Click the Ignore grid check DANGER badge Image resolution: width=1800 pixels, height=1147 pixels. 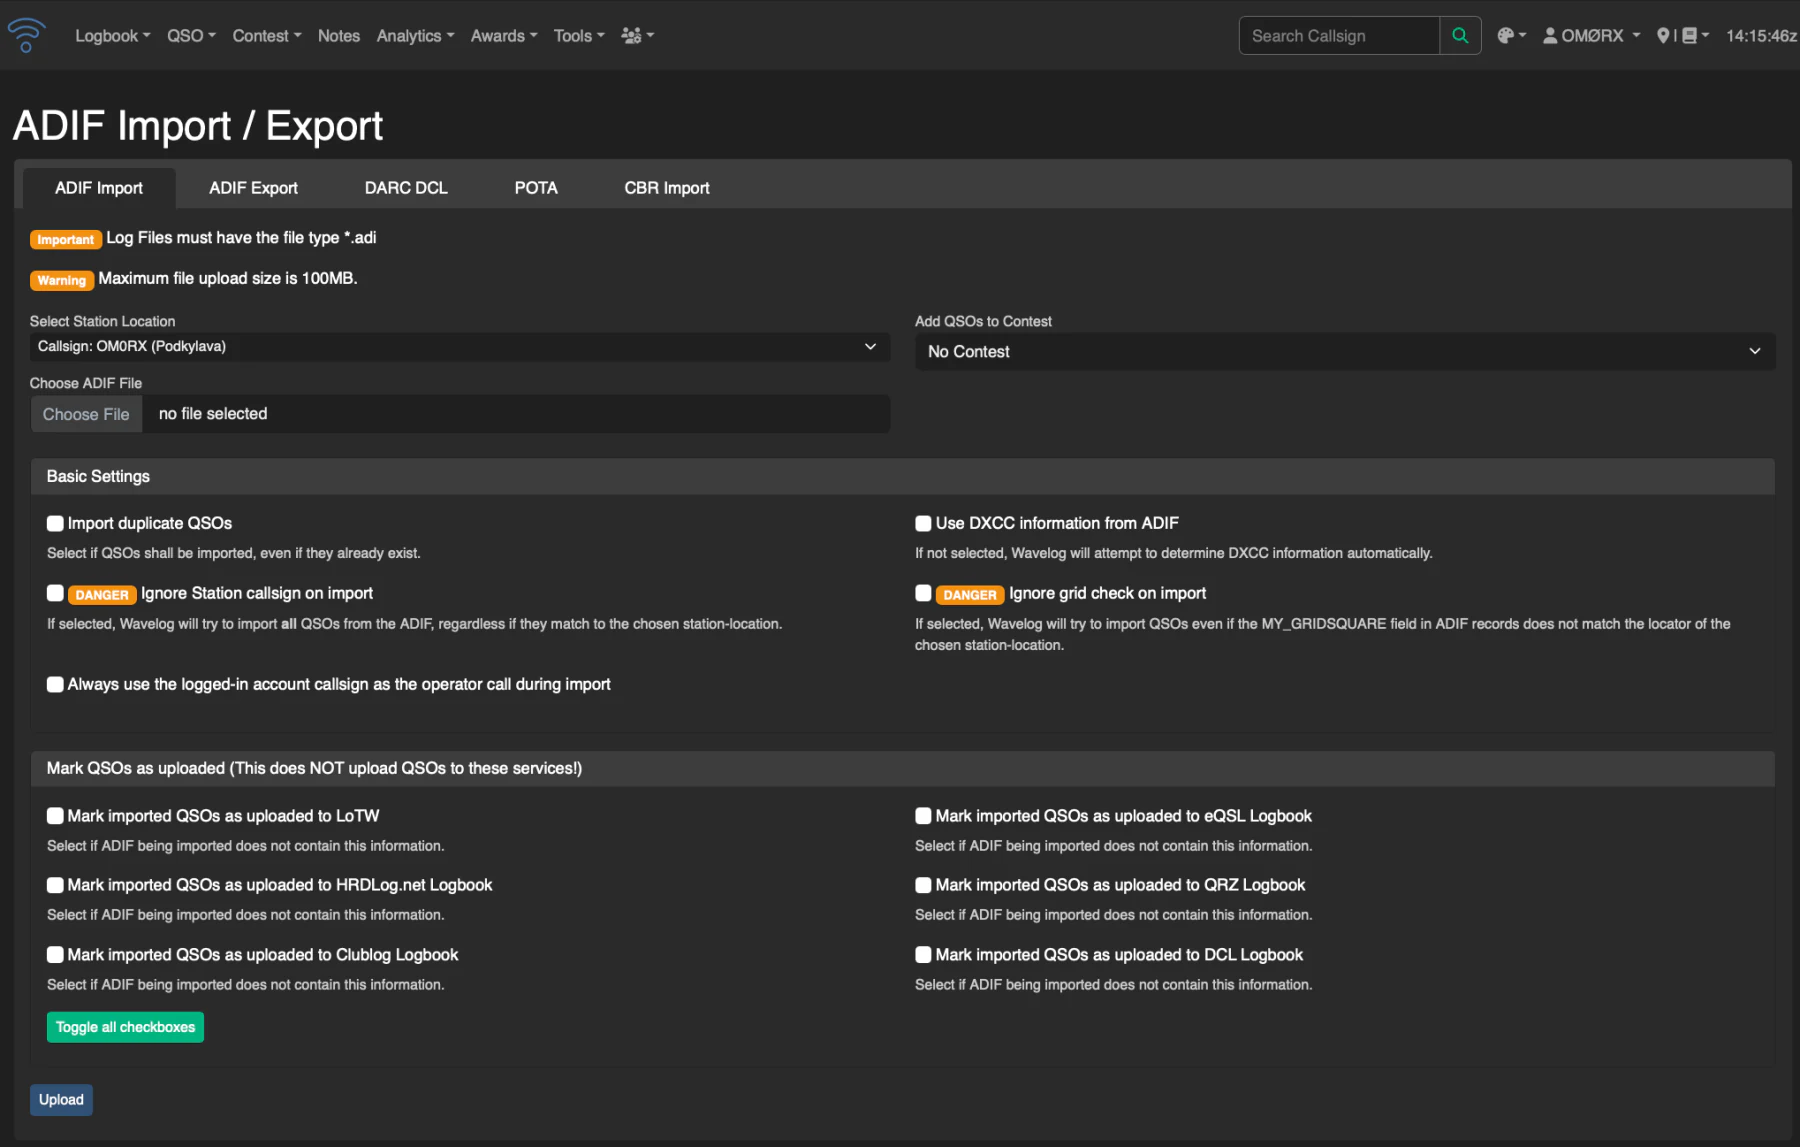click(970, 595)
